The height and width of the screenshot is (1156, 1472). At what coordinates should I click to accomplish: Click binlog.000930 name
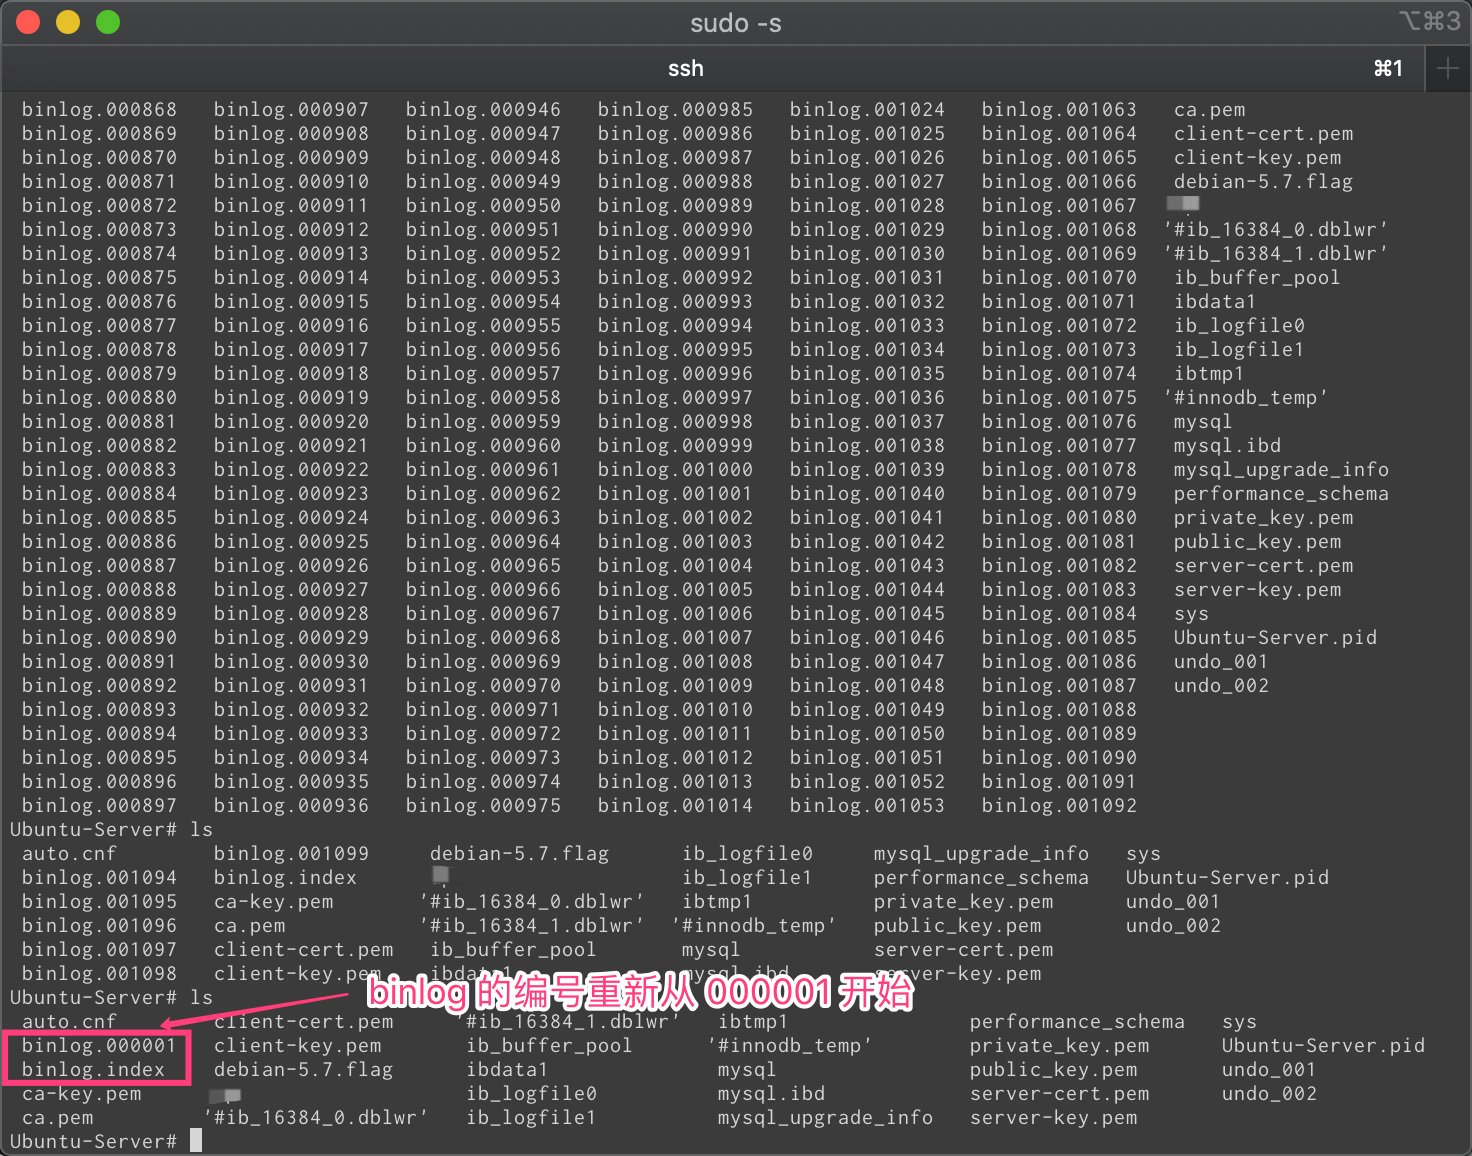coord(291,661)
